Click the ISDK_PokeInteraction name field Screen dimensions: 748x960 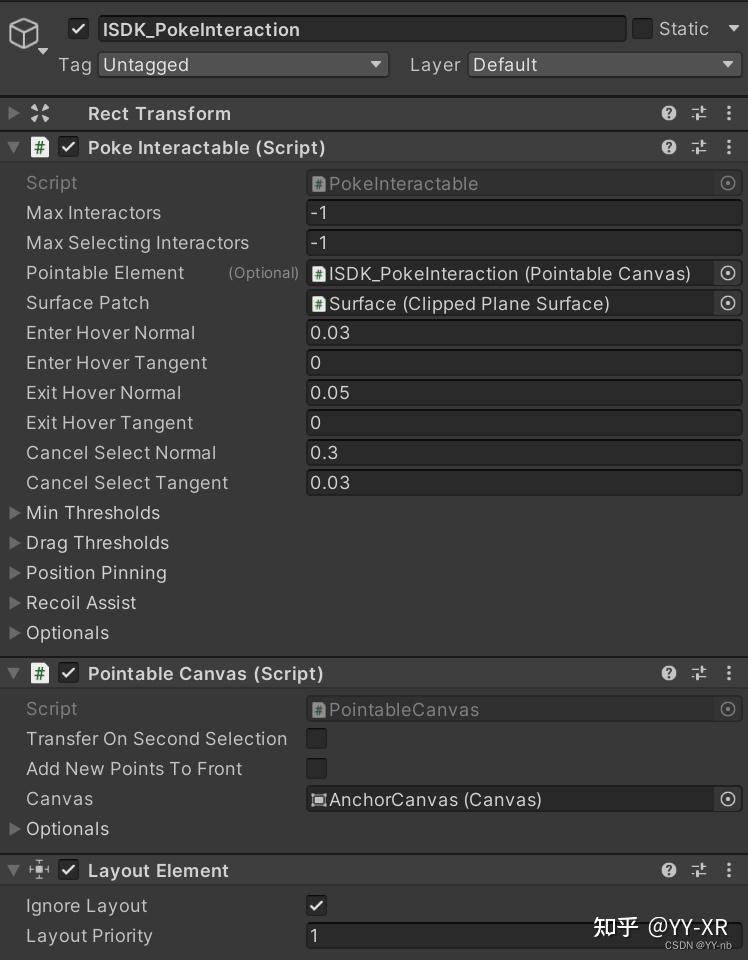(360, 29)
